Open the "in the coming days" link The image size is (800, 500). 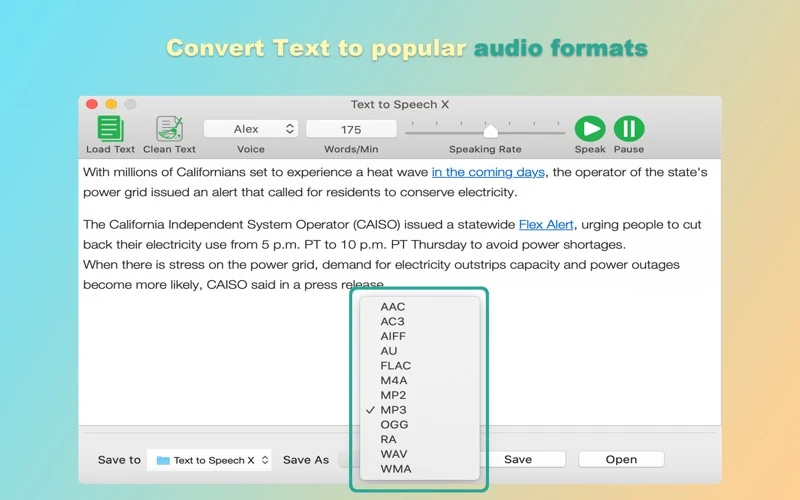point(488,172)
